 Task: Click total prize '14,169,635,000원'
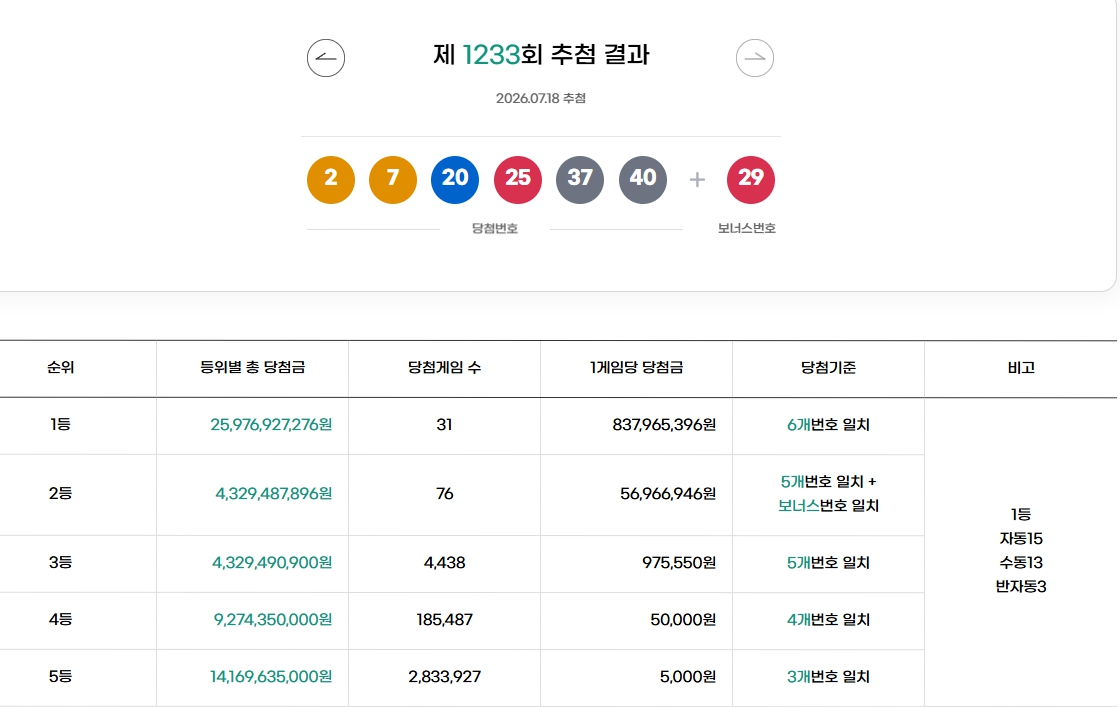271,676
